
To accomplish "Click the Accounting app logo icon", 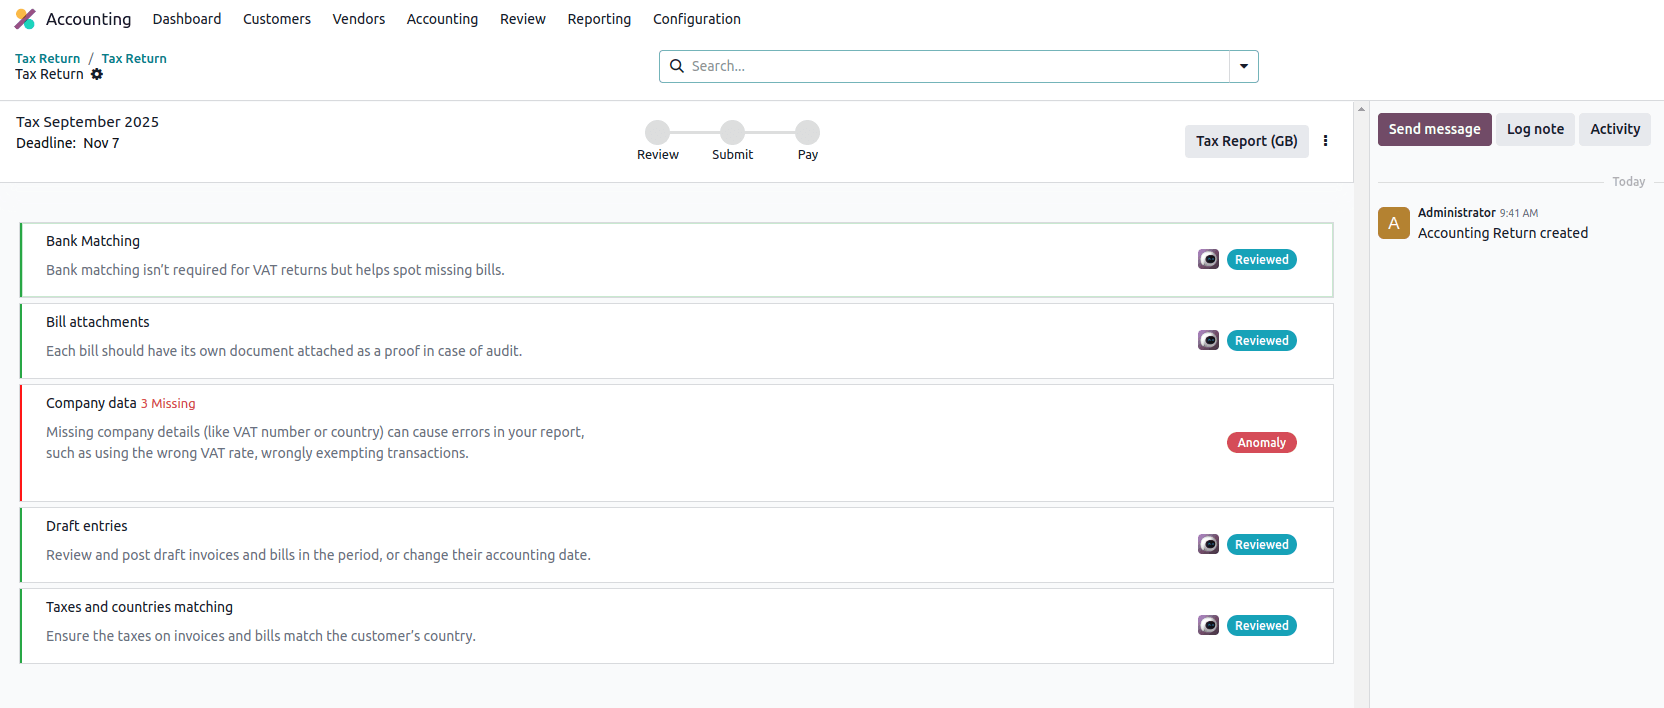I will tap(25, 19).
